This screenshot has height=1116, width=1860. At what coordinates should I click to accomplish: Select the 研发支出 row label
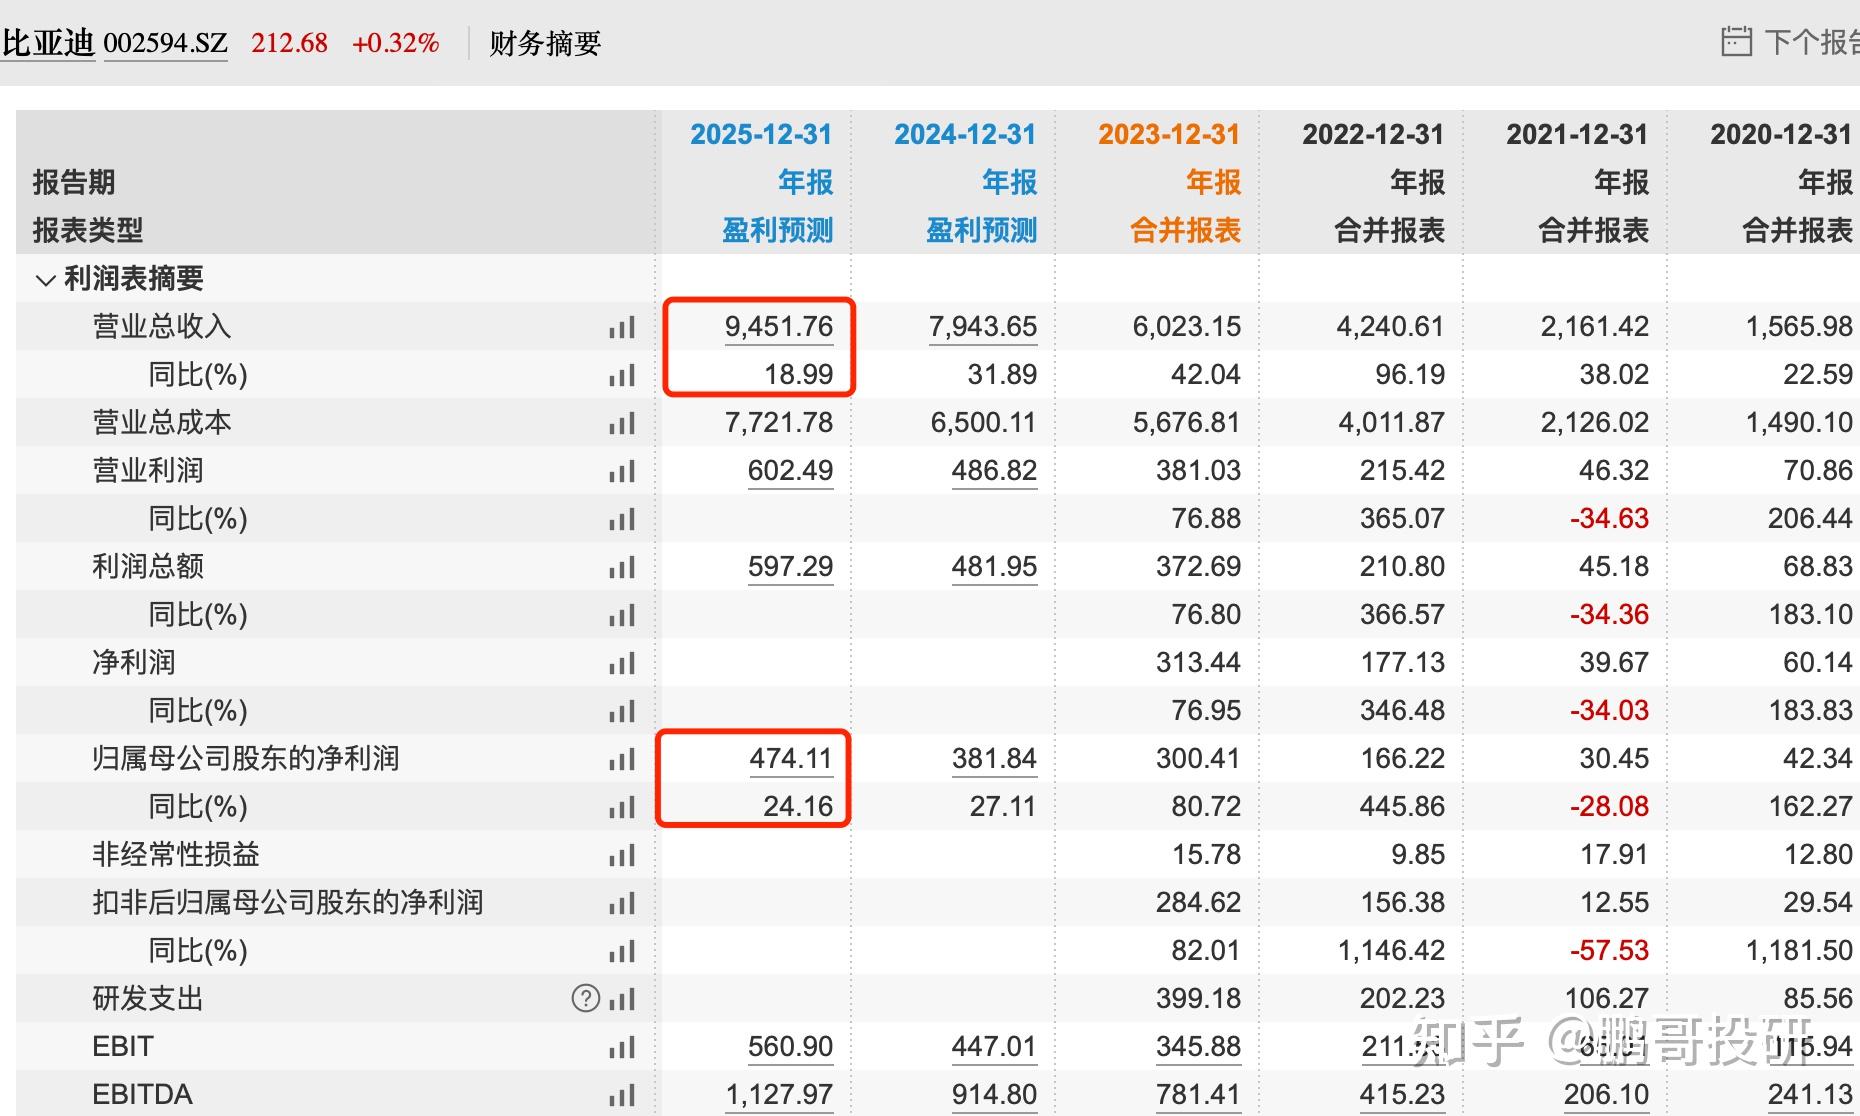click(148, 999)
